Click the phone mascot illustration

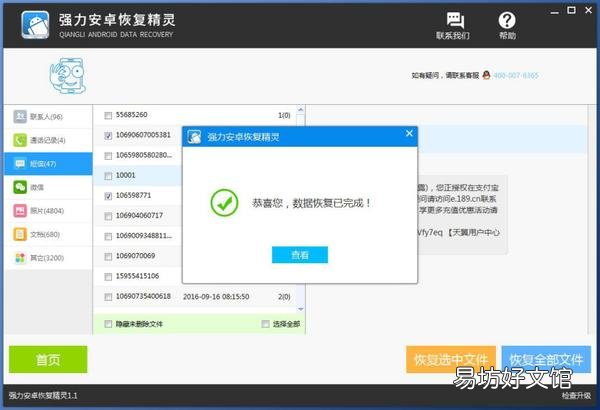68,75
